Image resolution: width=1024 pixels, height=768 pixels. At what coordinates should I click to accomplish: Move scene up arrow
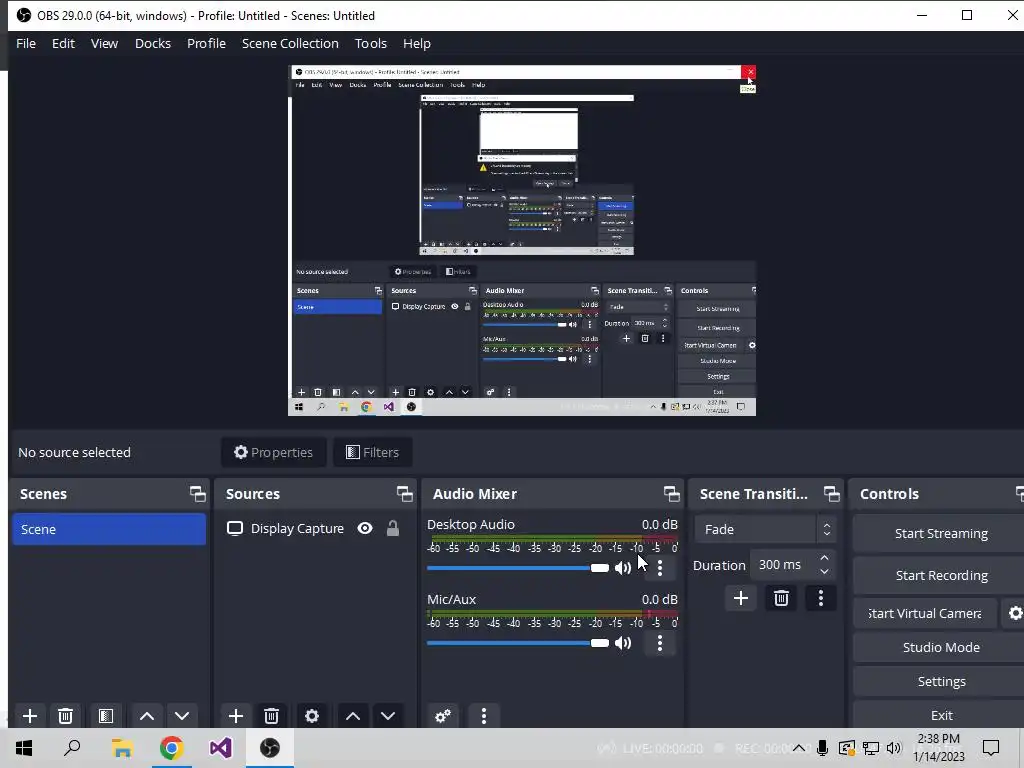click(x=147, y=716)
